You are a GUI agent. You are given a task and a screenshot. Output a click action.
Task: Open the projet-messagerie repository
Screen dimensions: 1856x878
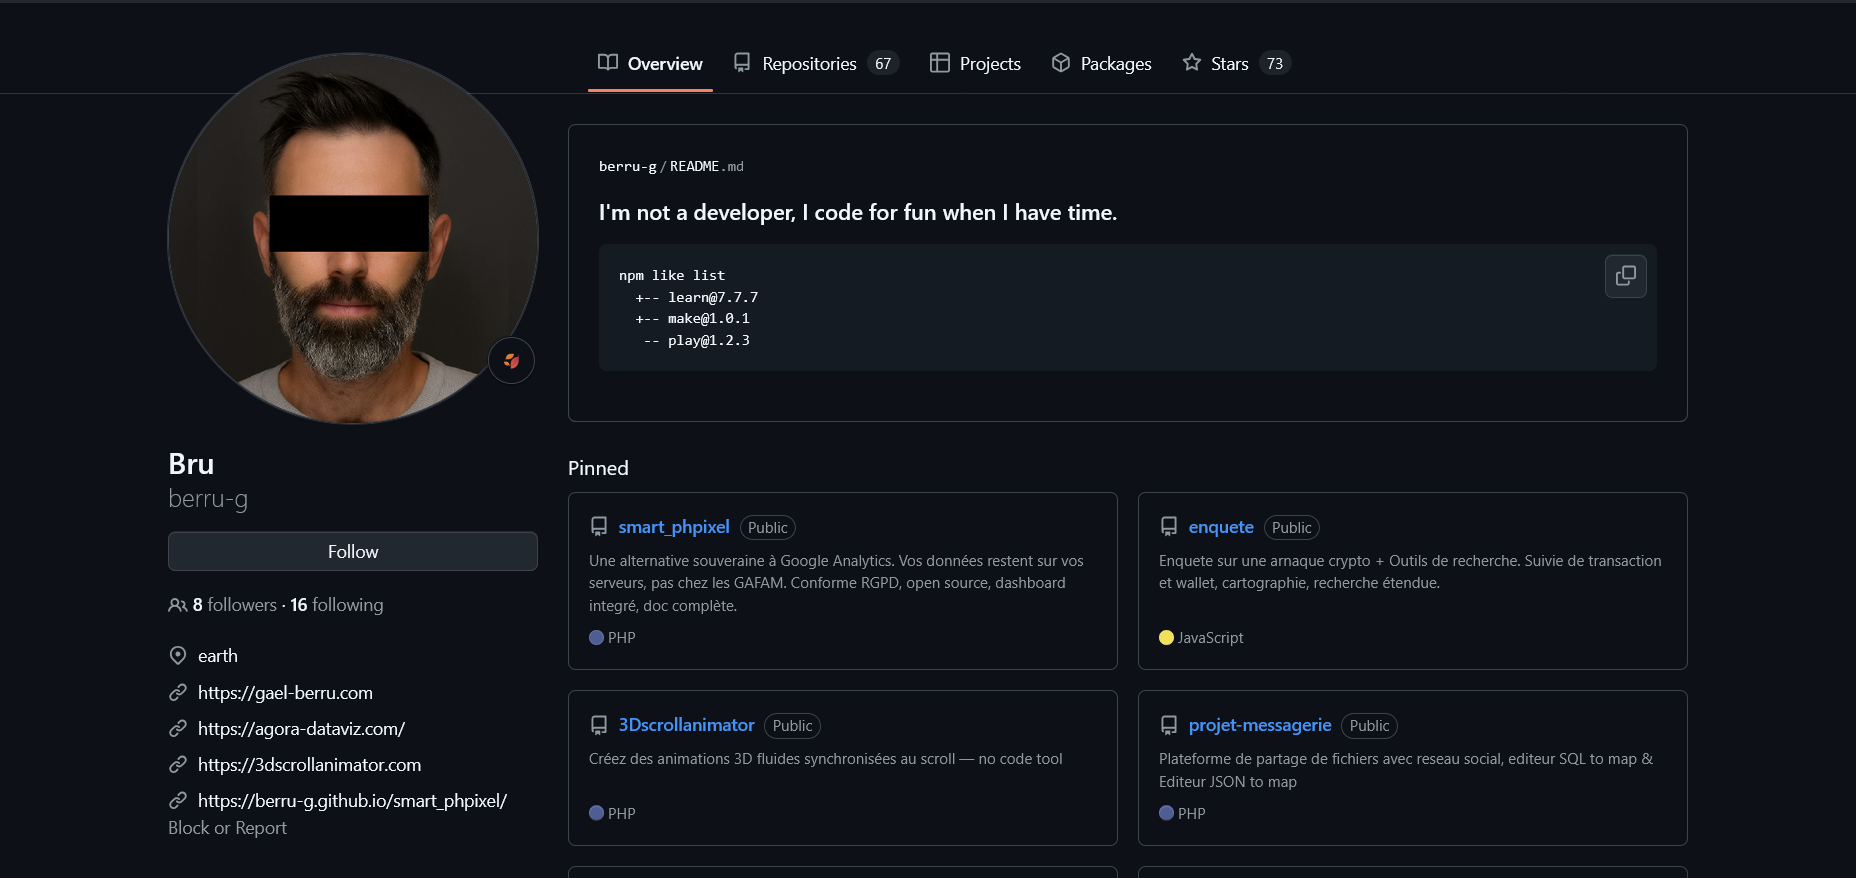pyautogui.click(x=1260, y=725)
